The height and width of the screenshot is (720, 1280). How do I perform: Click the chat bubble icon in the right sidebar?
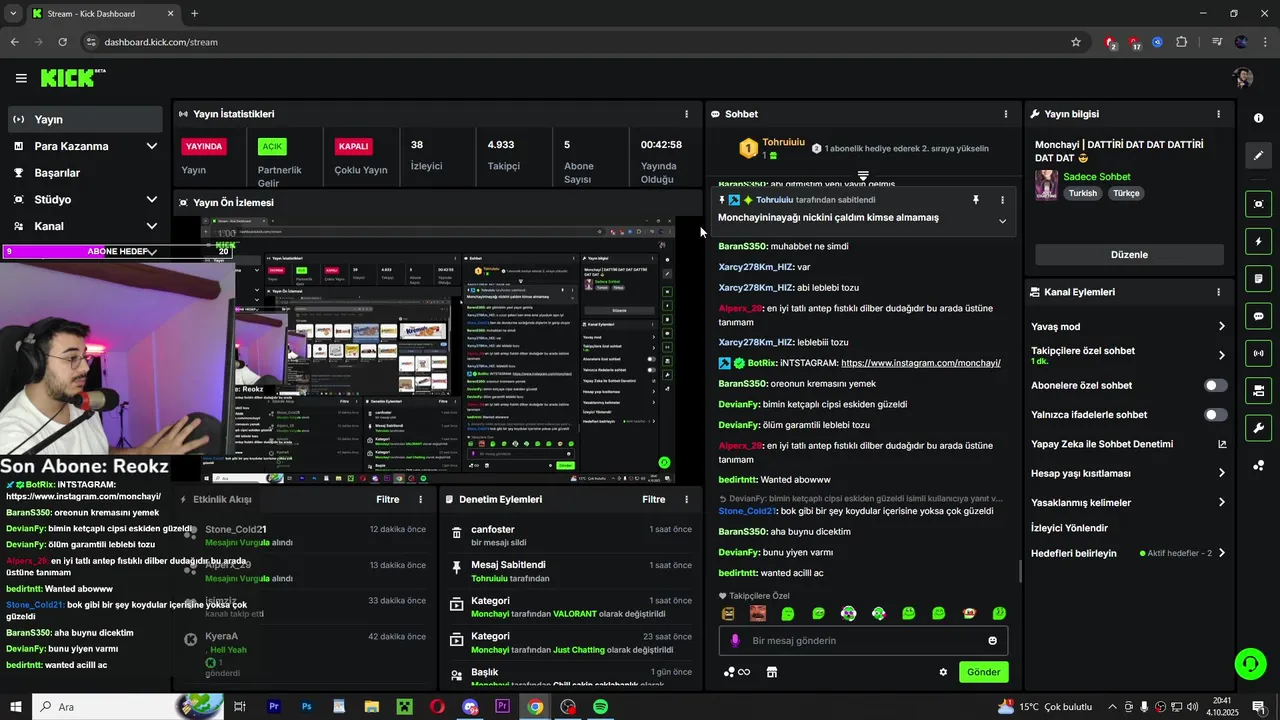[1258, 316]
